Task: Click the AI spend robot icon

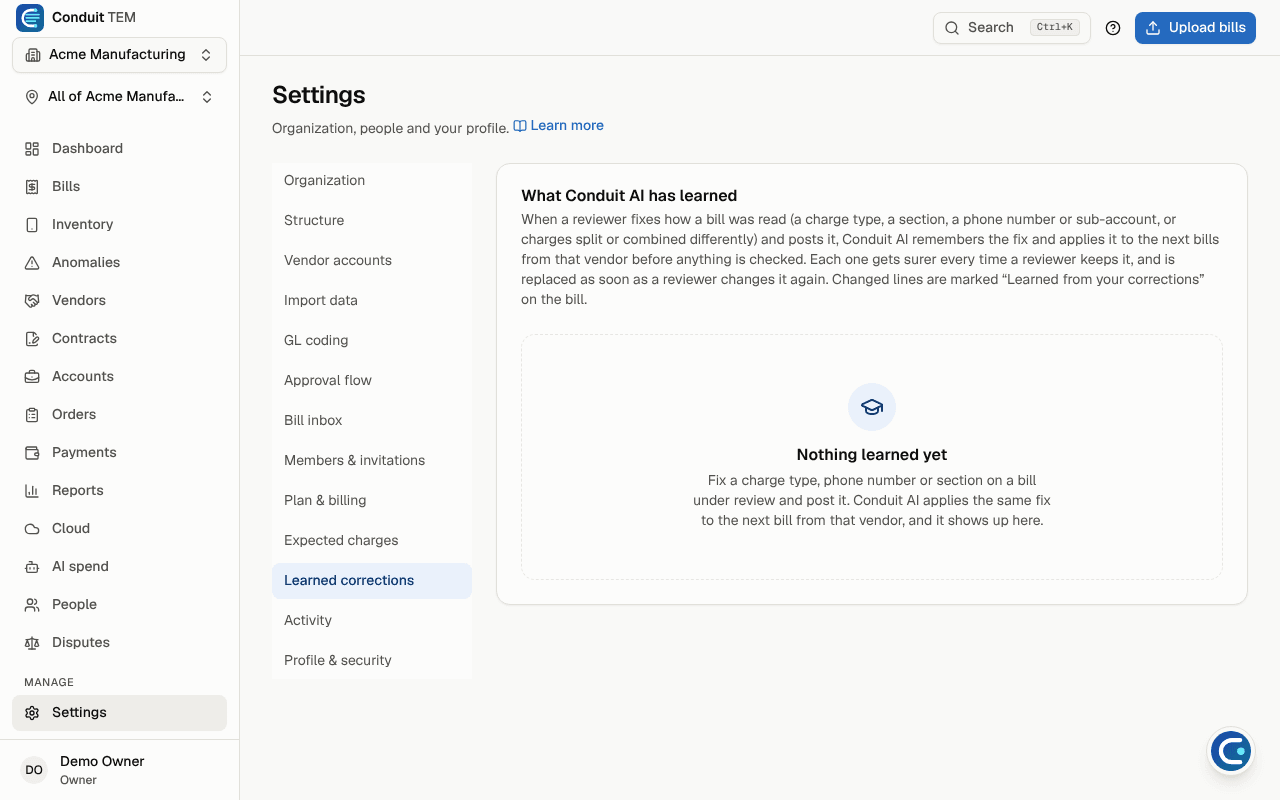Action: click(x=32, y=566)
